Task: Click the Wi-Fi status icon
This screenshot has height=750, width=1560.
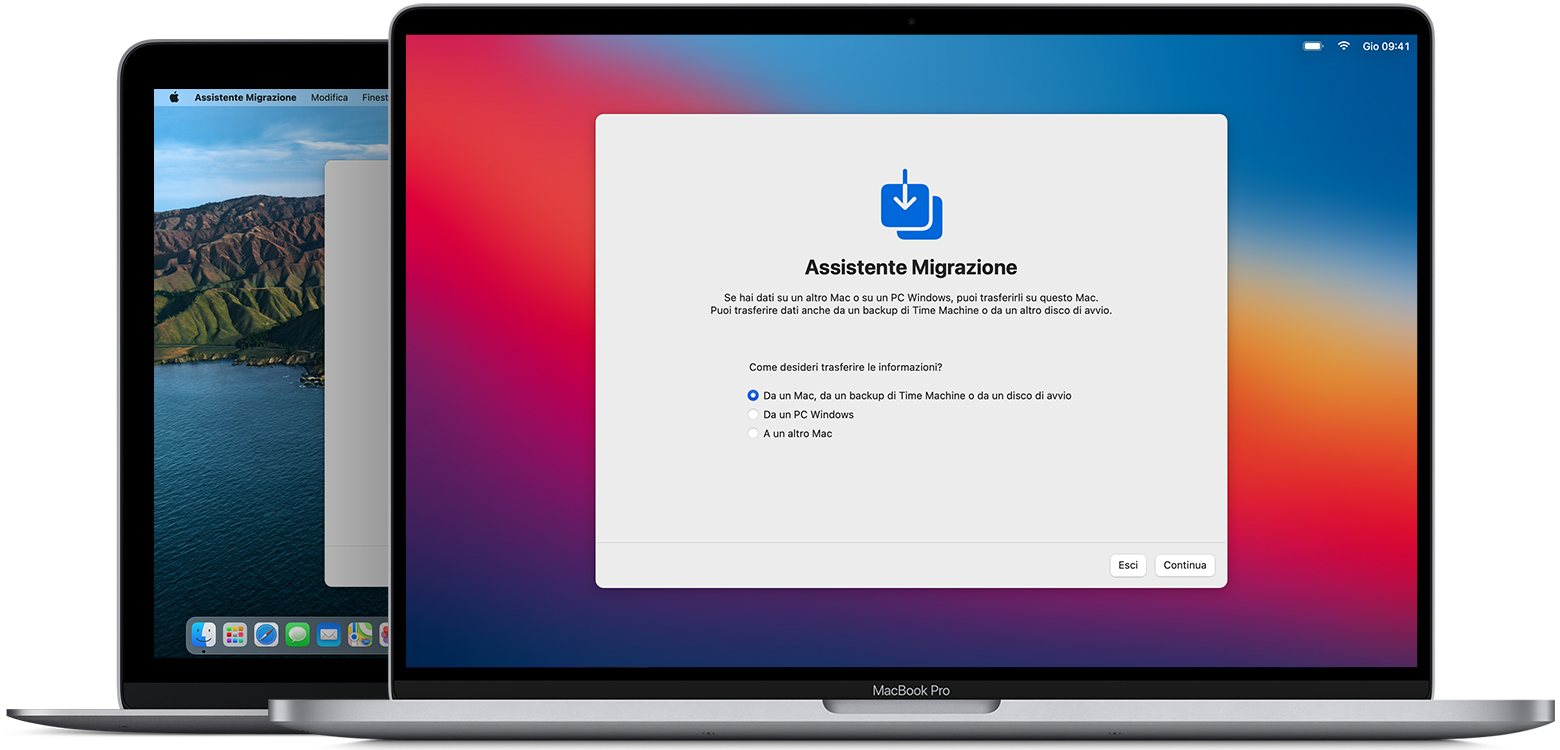Action: click(1343, 46)
